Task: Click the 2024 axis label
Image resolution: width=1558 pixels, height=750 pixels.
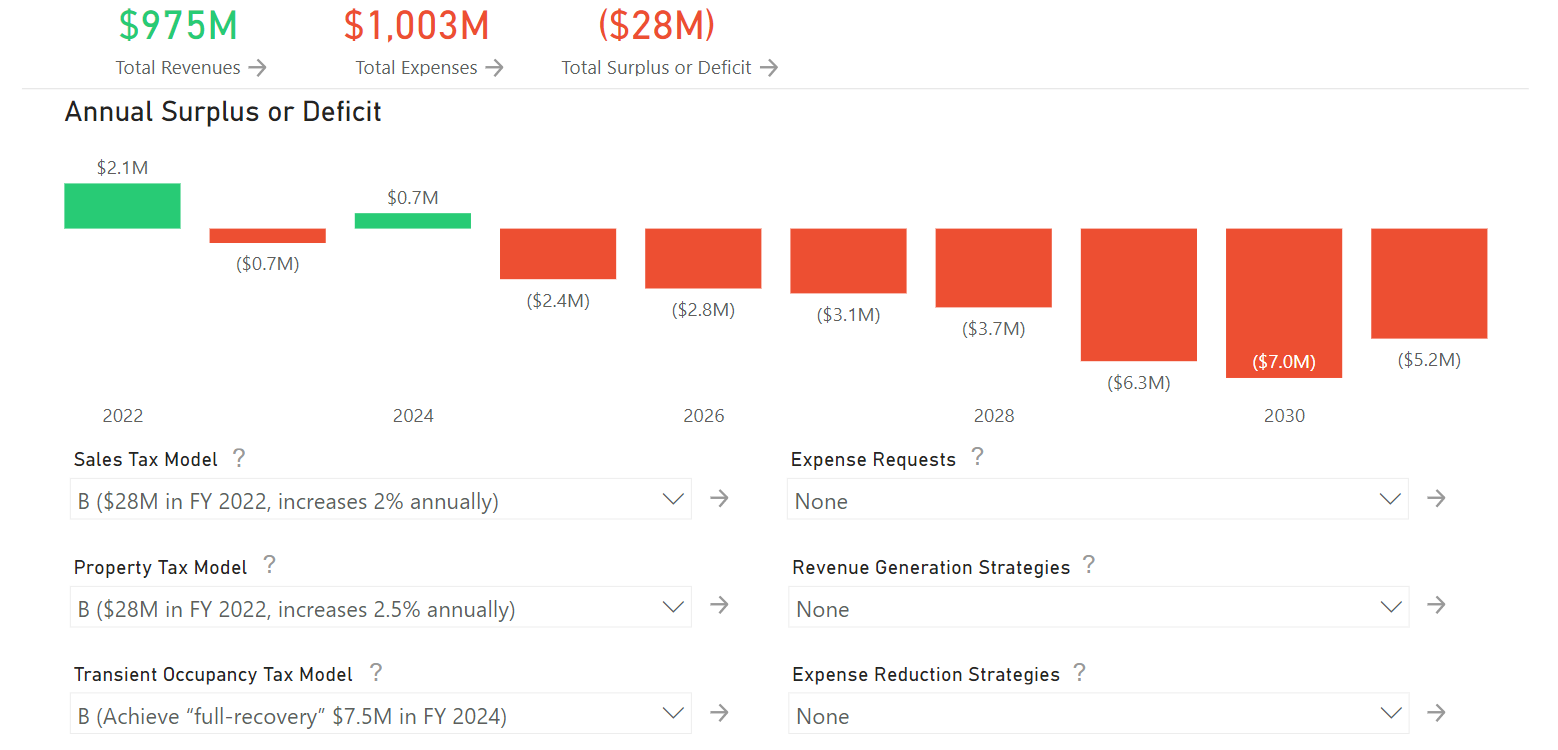Action: click(413, 416)
